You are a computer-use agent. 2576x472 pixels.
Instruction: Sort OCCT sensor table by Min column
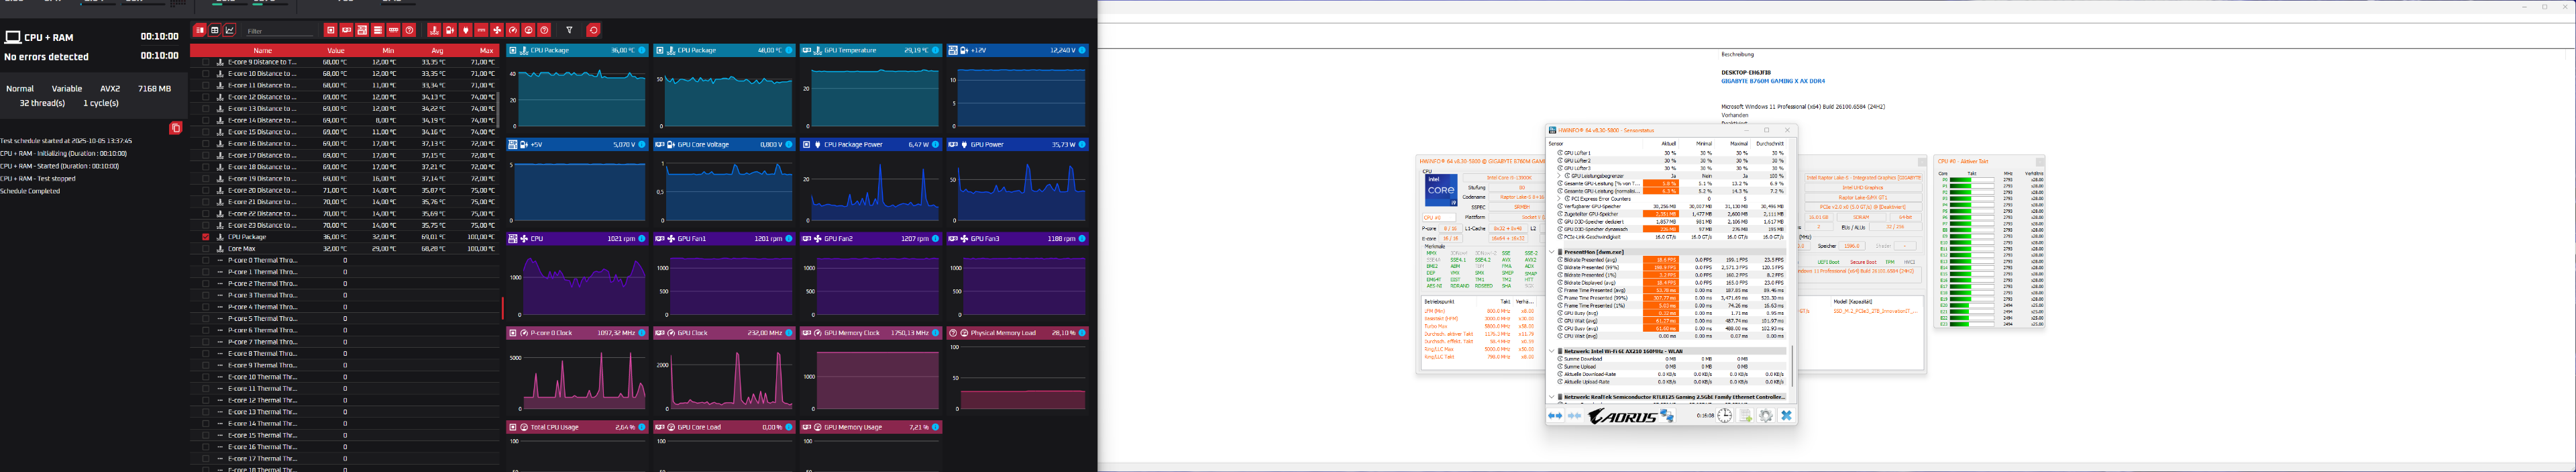point(388,50)
